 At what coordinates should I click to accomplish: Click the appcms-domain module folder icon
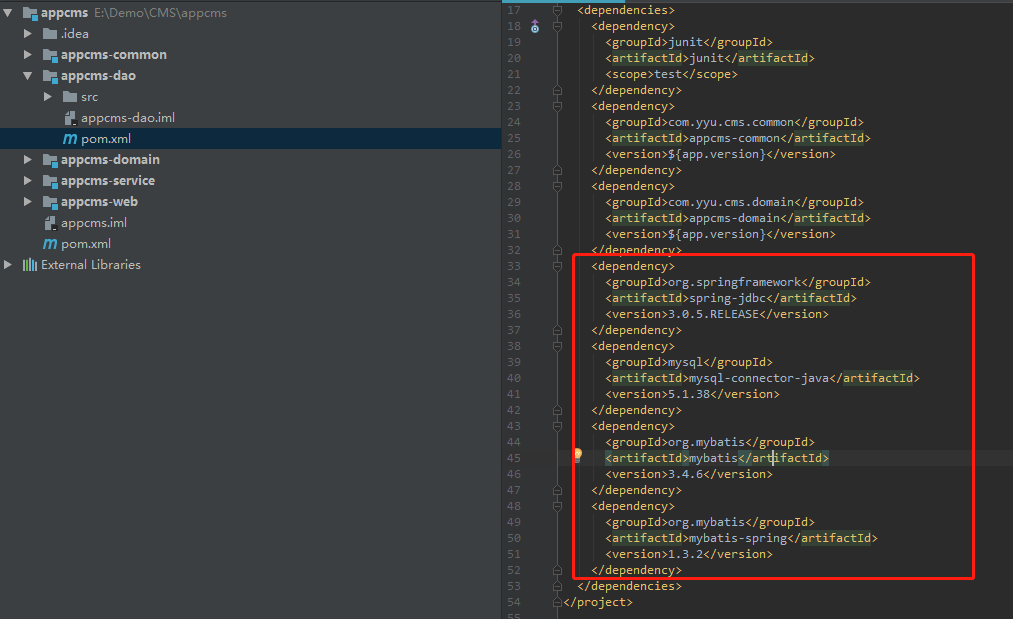coord(50,160)
